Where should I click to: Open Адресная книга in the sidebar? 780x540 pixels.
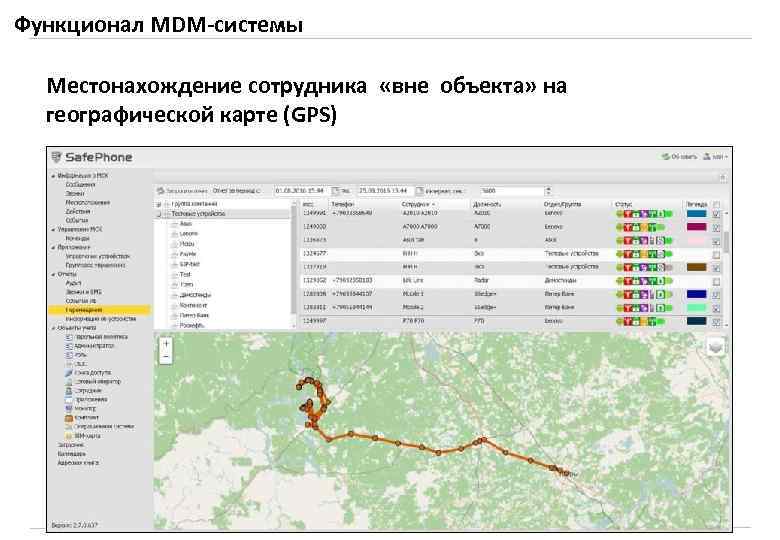tap(78, 462)
